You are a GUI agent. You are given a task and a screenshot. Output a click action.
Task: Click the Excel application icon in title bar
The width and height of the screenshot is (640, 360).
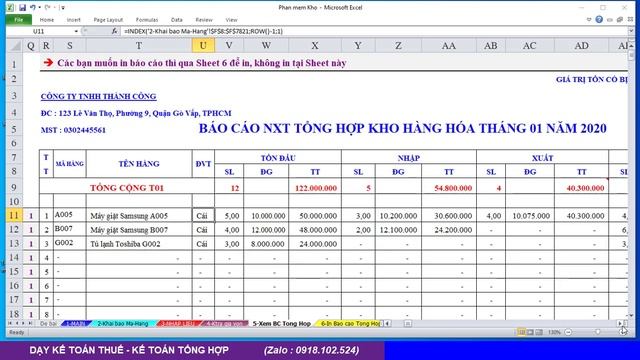point(10,7)
